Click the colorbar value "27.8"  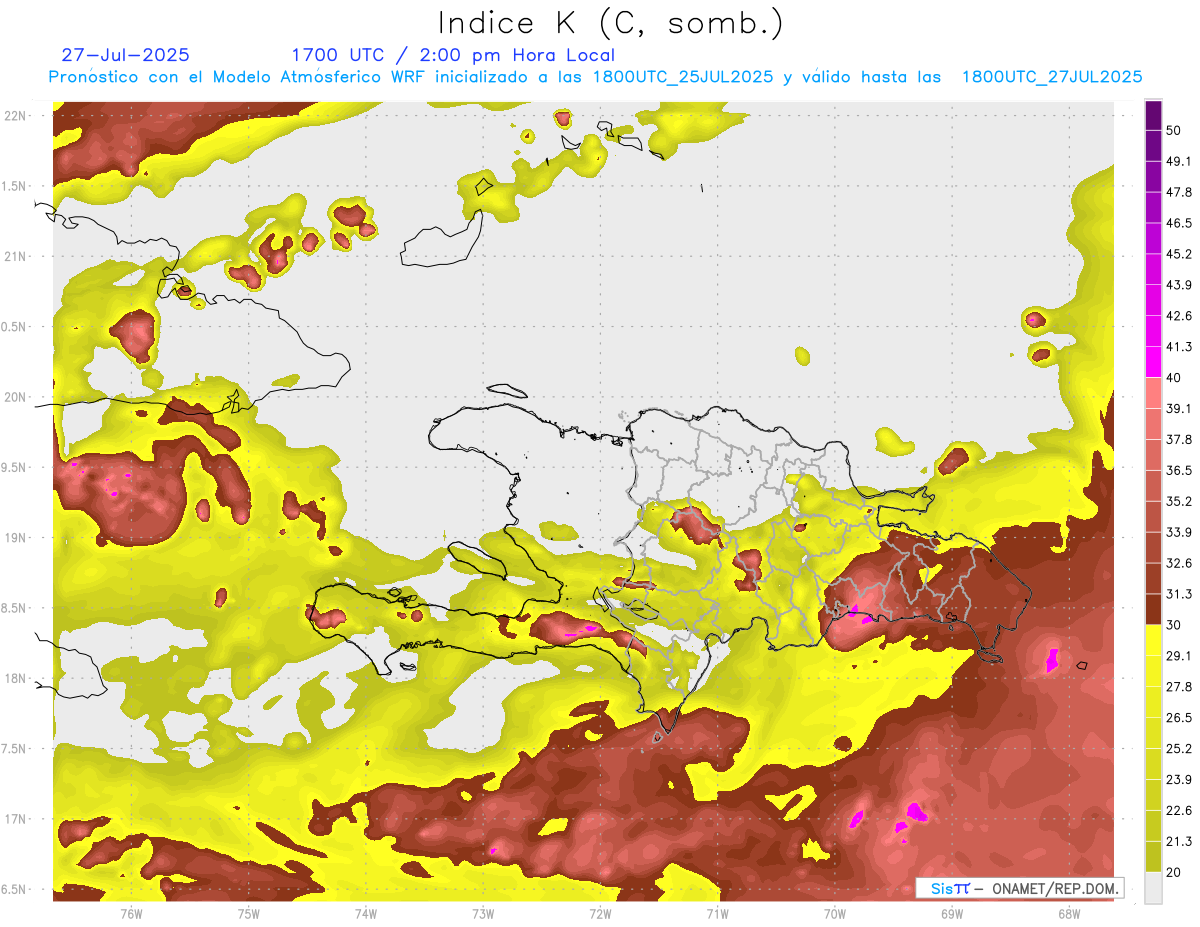(x=1179, y=687)
